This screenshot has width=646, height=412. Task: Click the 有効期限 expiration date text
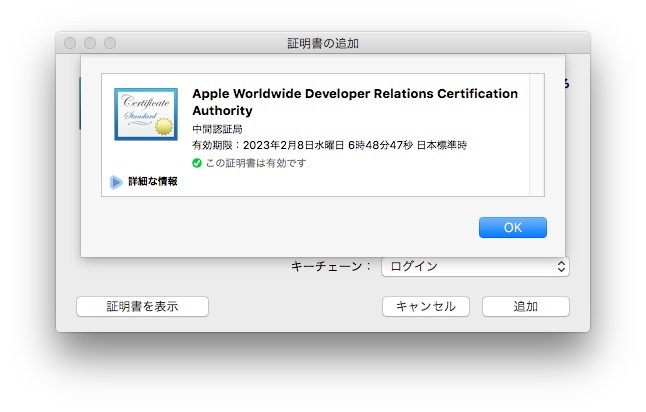329,145
